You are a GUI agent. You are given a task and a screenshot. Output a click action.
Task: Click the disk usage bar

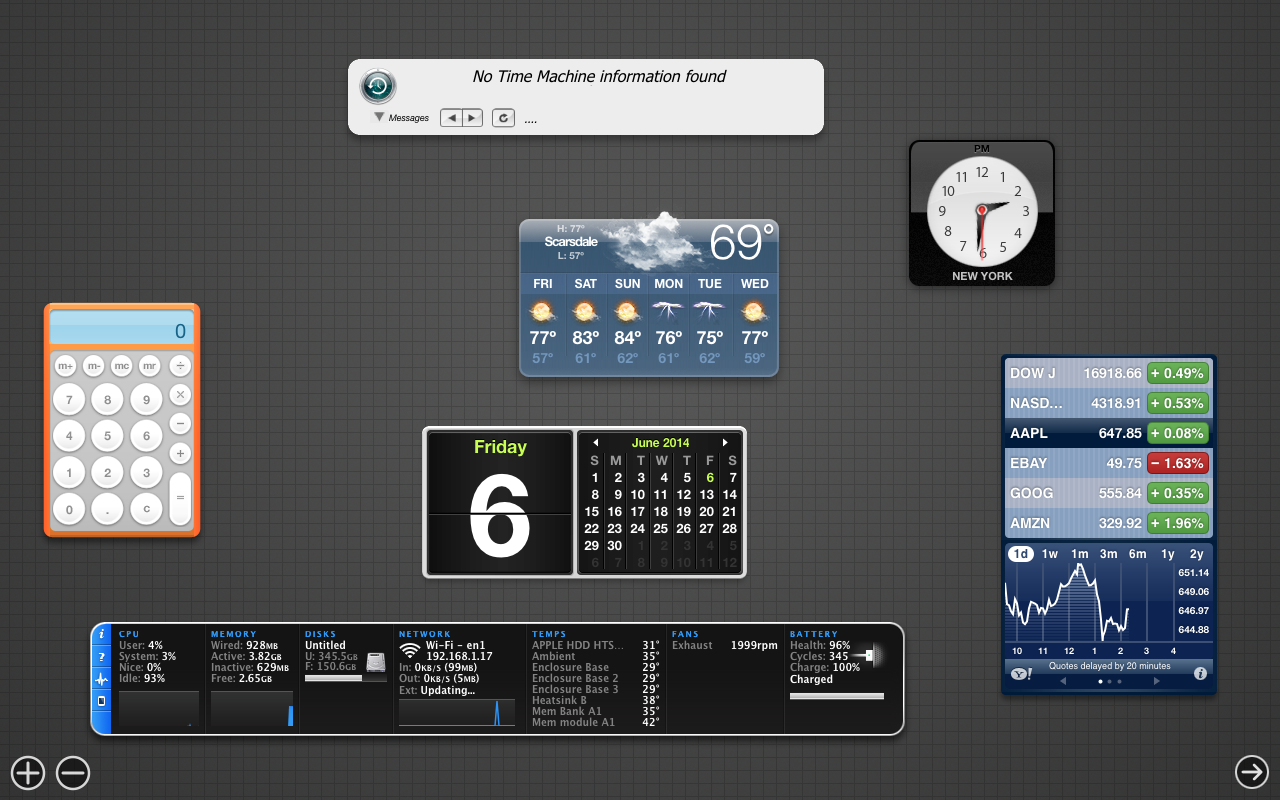[x=346, y=678]
